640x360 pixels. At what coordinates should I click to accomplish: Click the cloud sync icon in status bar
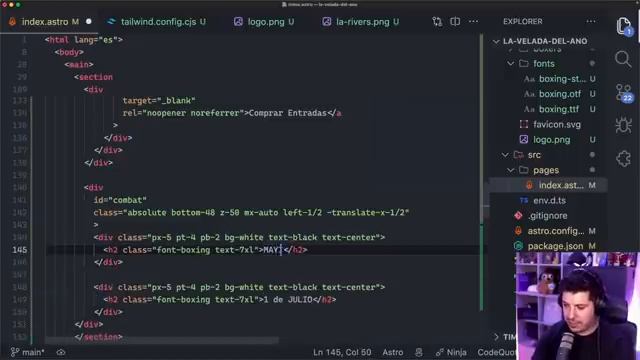click(61, 352)
